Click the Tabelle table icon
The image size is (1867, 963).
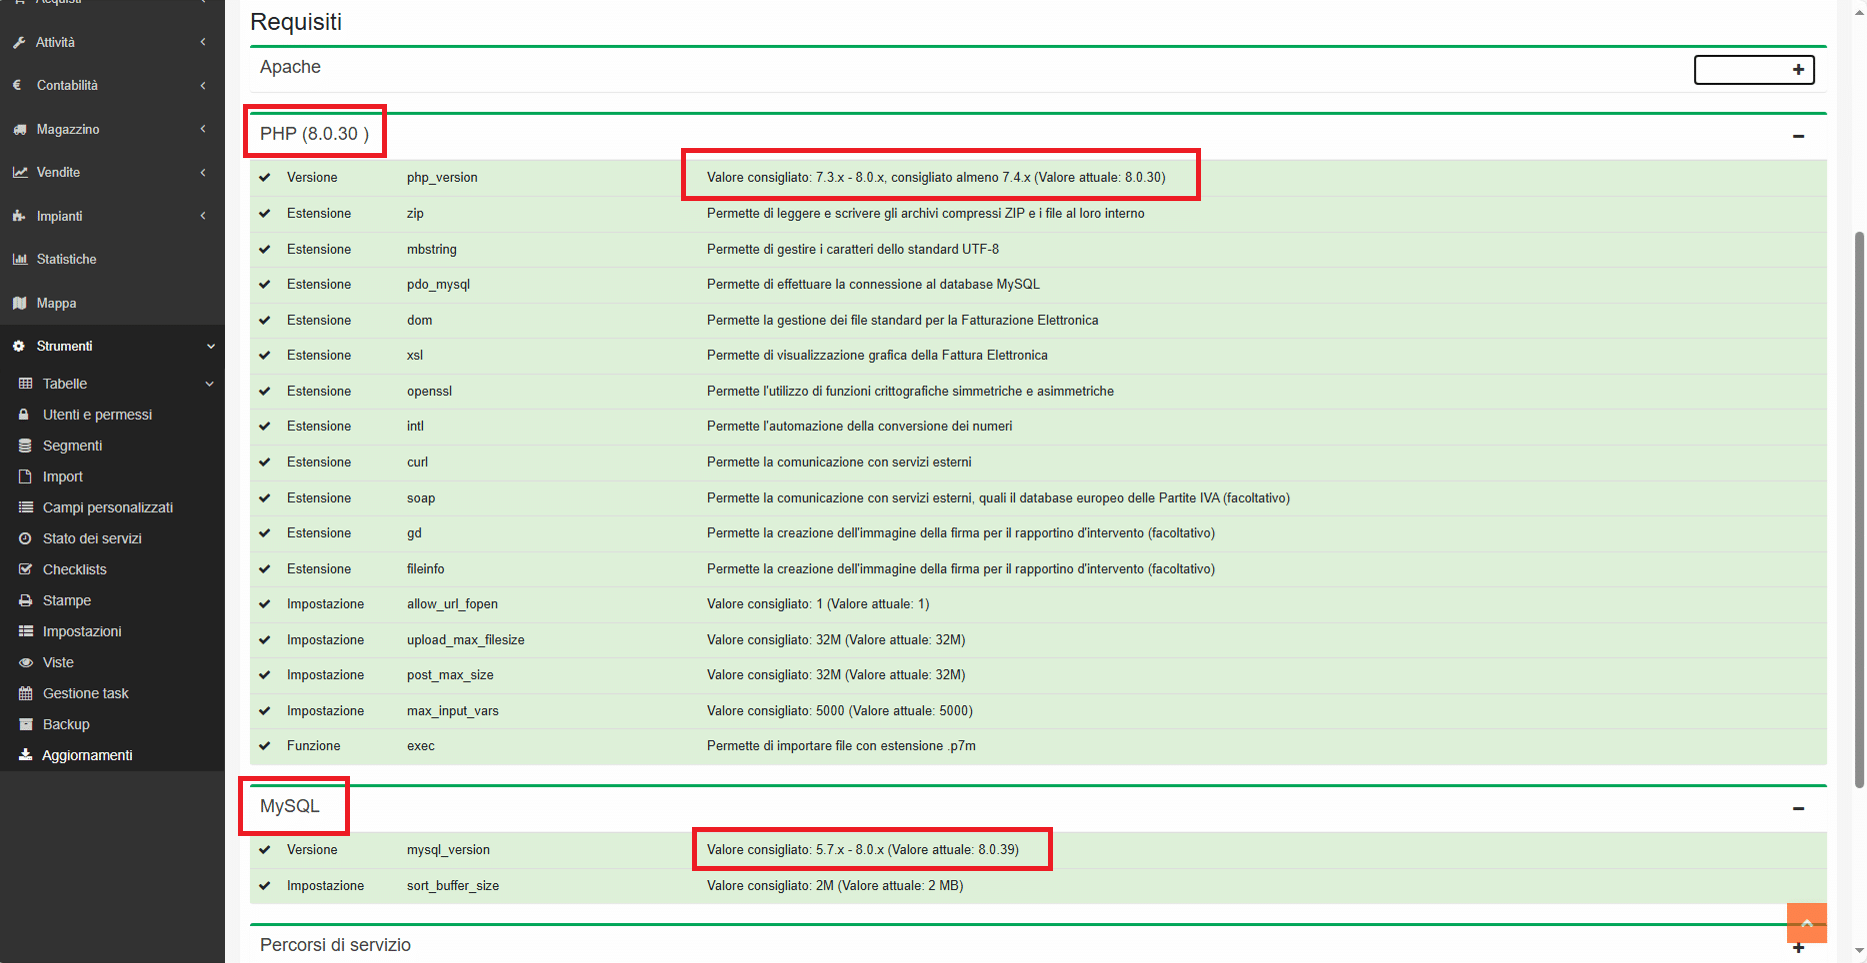point(26,384)
